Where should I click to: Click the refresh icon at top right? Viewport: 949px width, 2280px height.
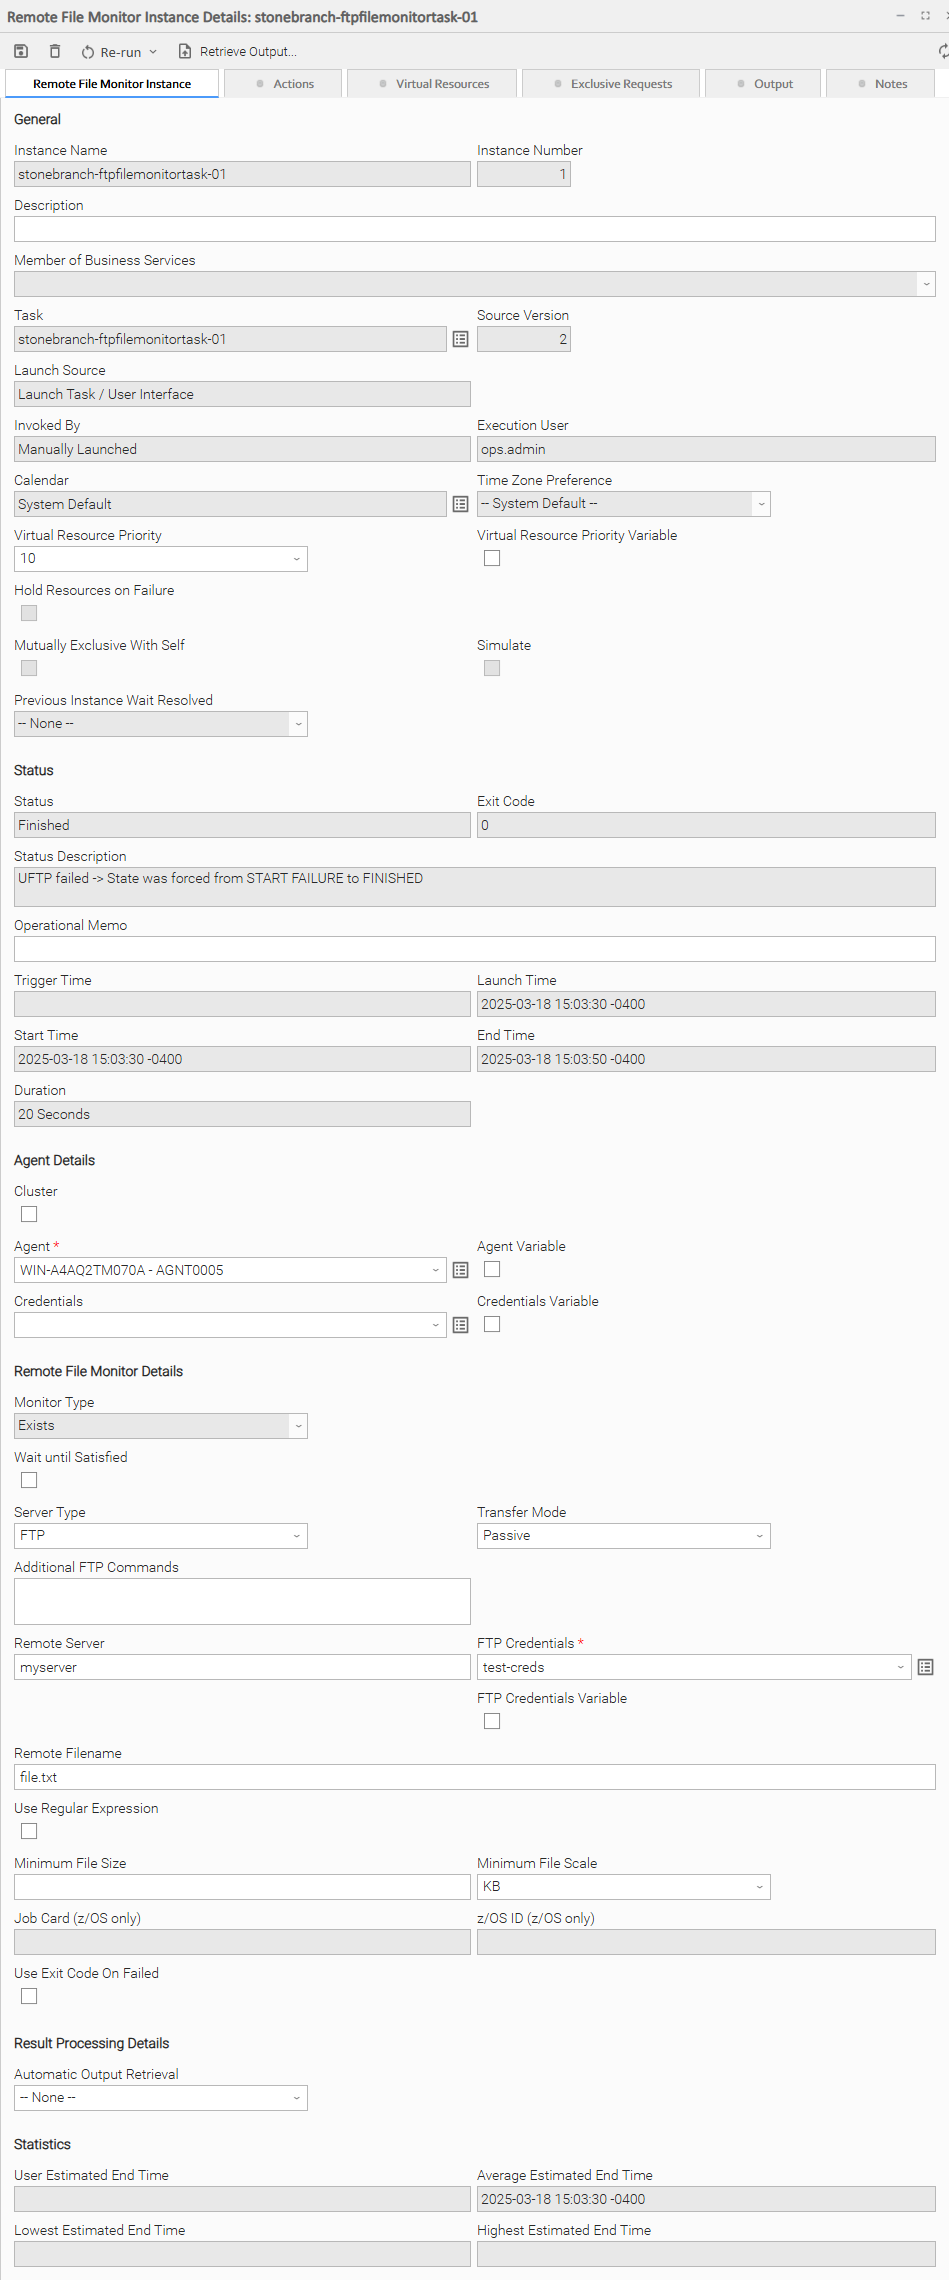(942, 51)
